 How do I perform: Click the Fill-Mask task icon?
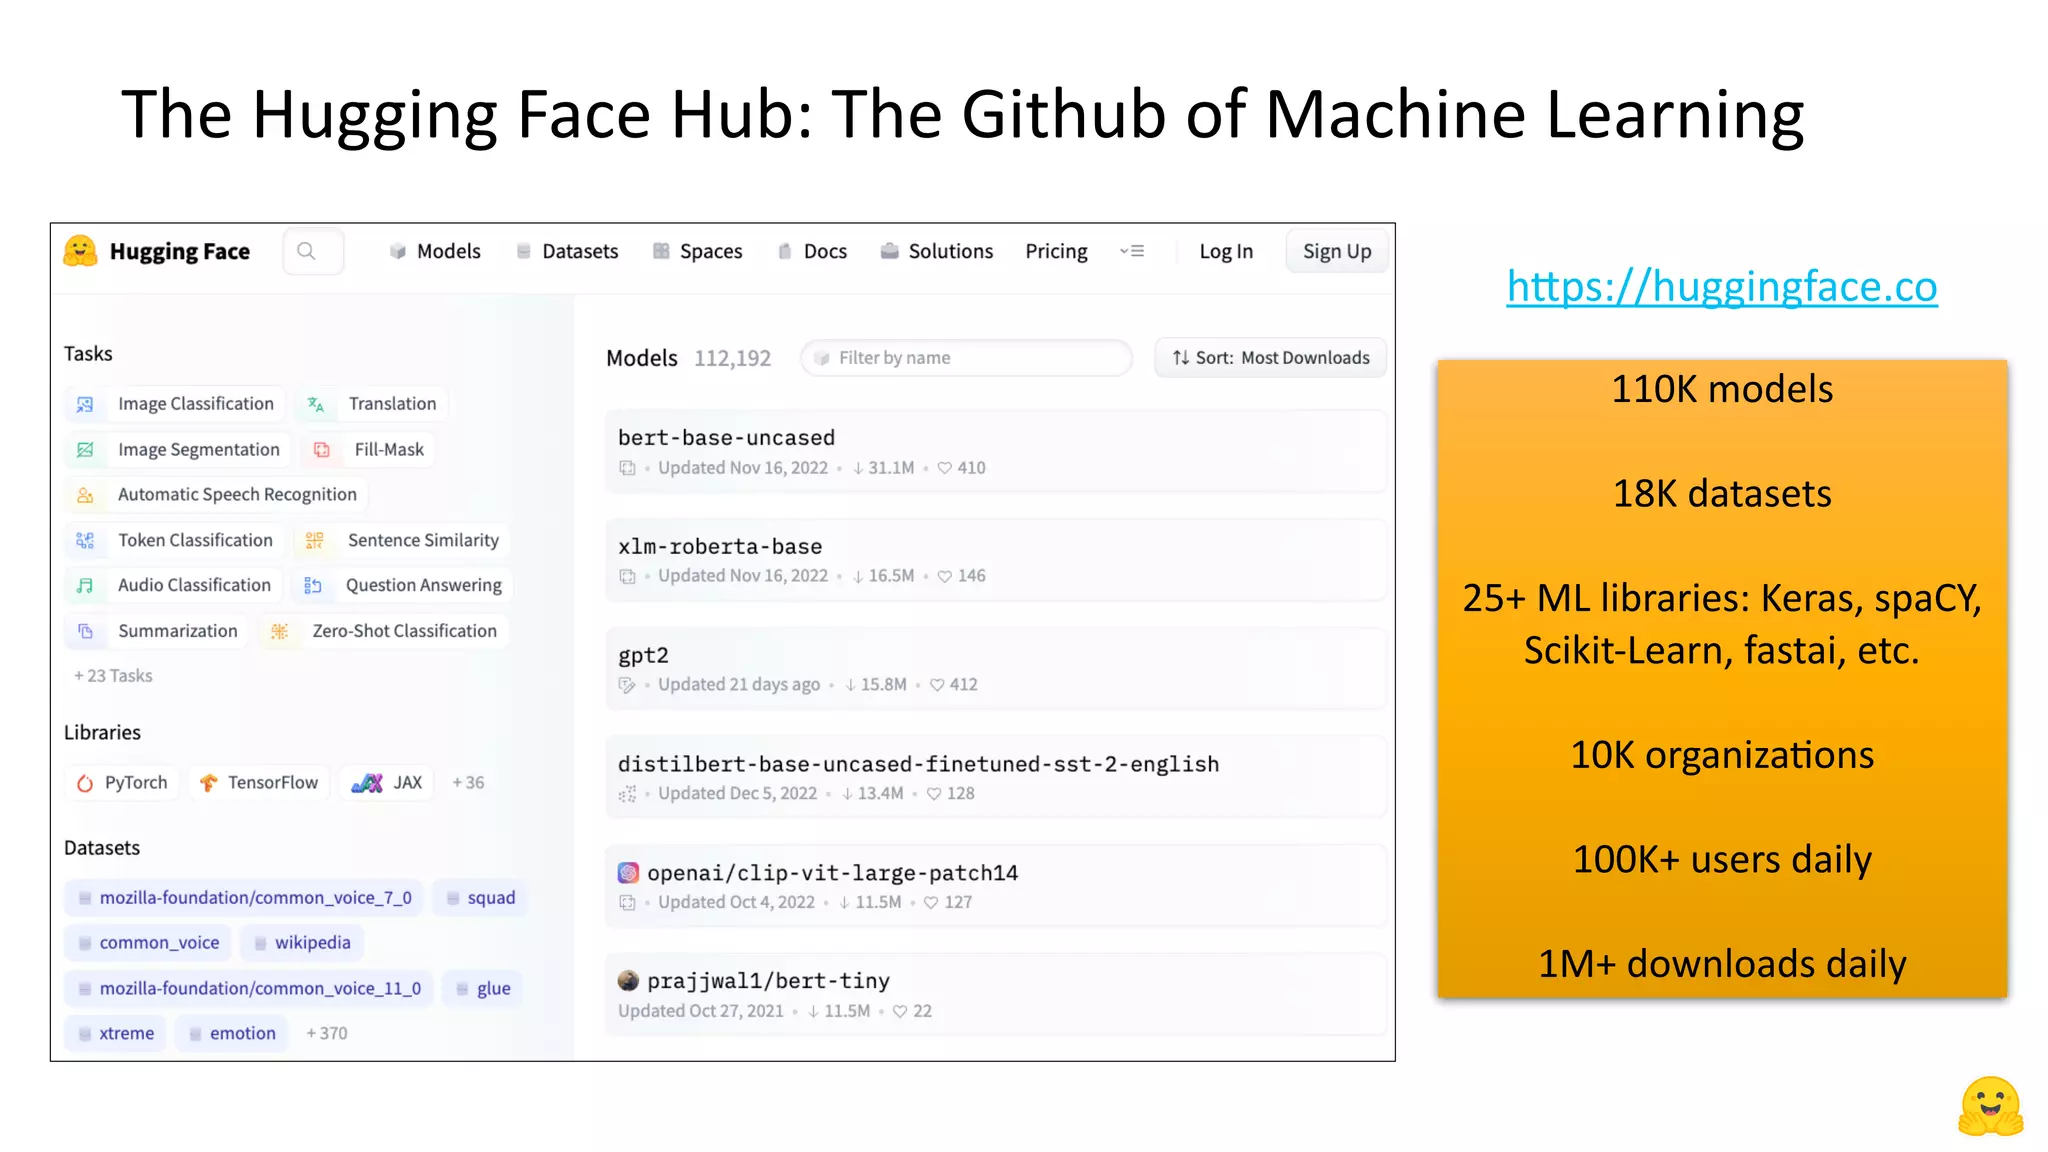point(321,450)
